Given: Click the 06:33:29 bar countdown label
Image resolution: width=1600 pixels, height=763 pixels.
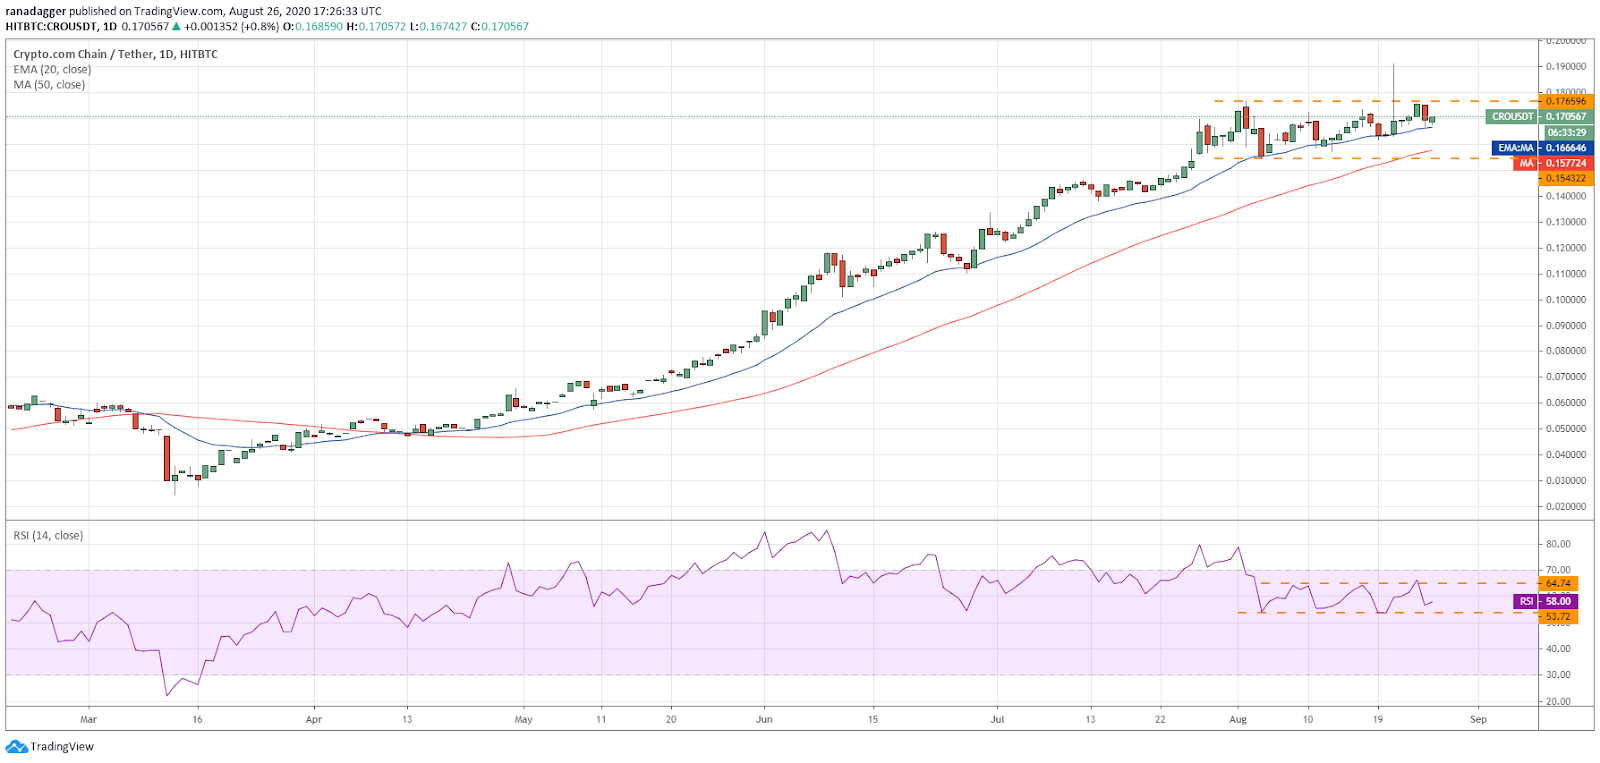Looking at the screenshot, I should tap(1567, 132).
